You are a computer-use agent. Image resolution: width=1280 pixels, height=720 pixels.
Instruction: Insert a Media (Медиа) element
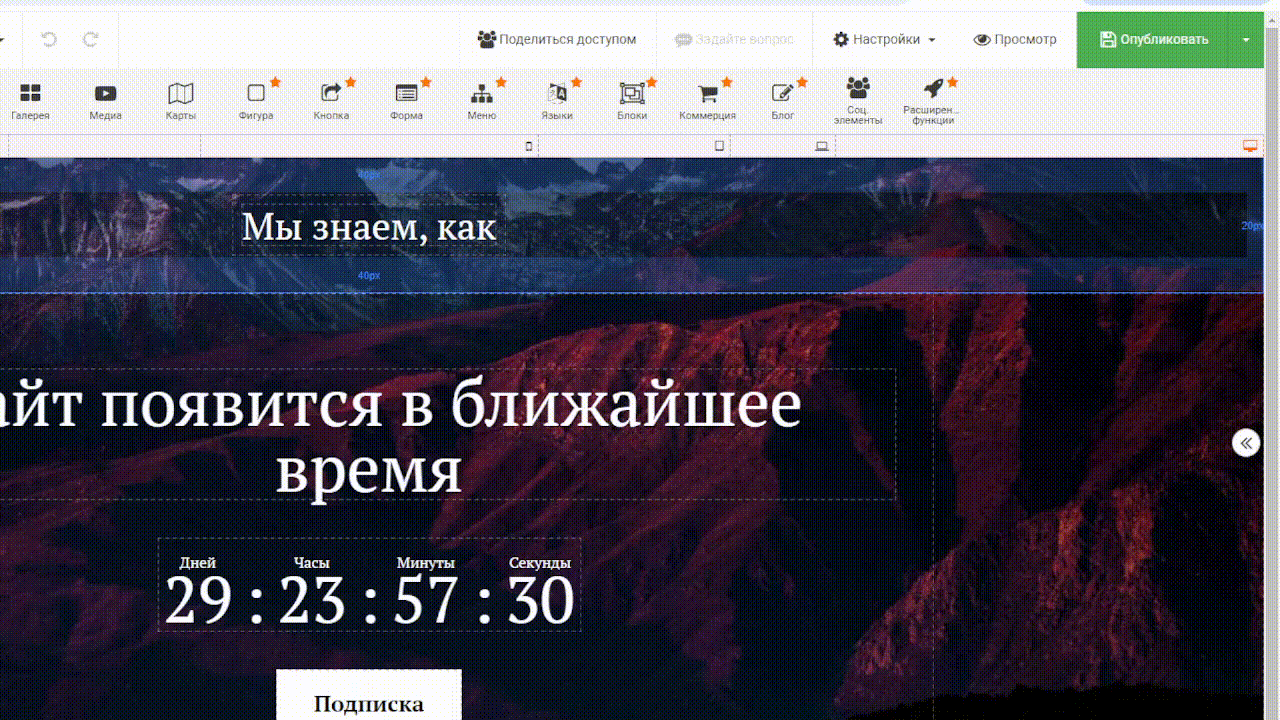(x=105, y=101)
